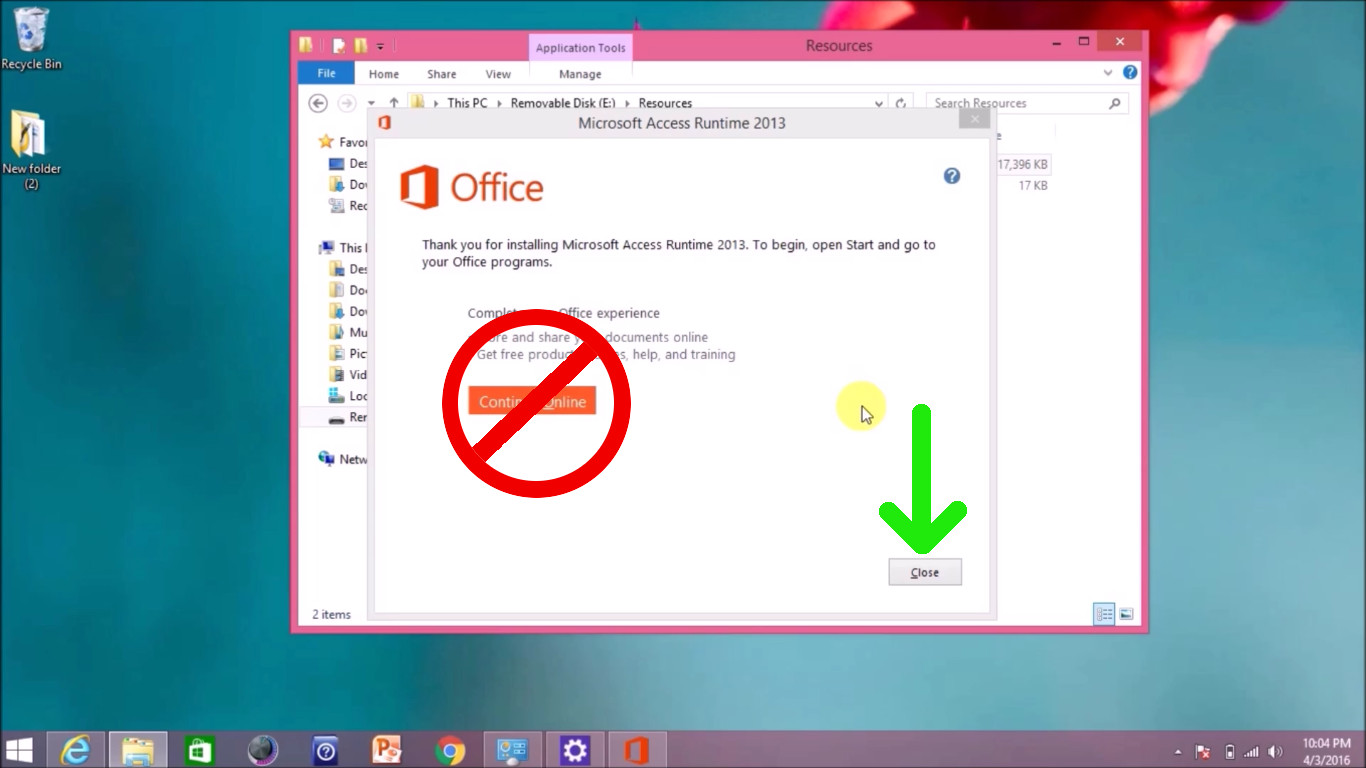
Task: Click the Close button in the Office dialog
Action: coord(925,572)
